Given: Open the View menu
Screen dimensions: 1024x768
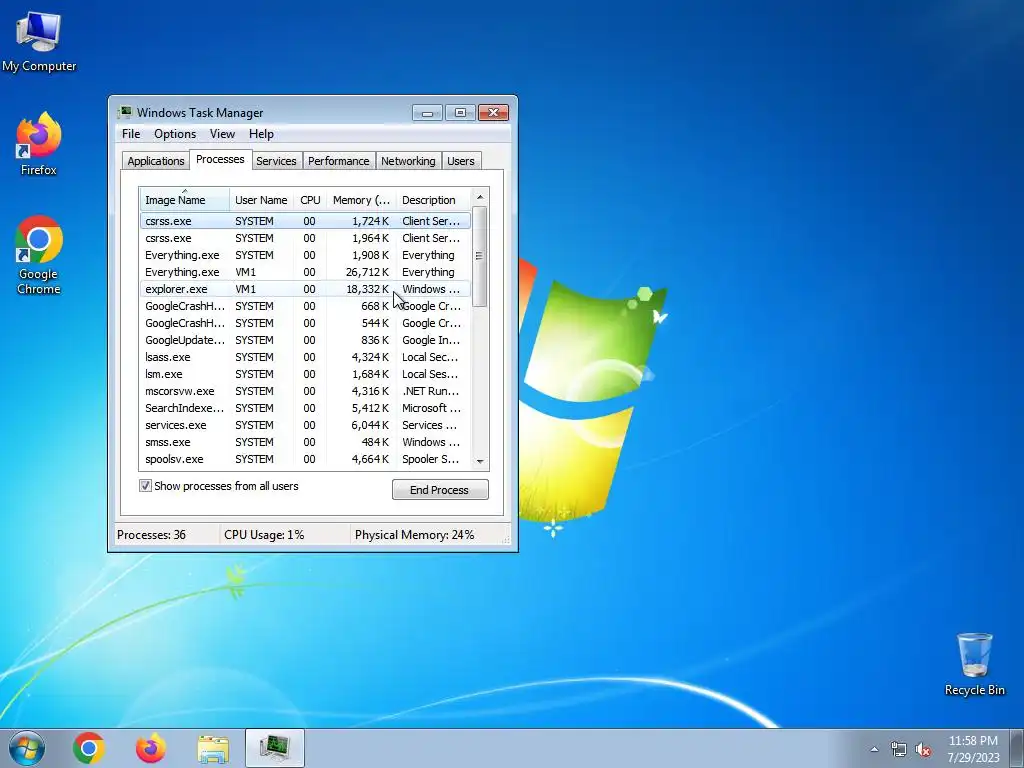Looking at the screenshot, I should pyautogui.click(x=222, y=134).
